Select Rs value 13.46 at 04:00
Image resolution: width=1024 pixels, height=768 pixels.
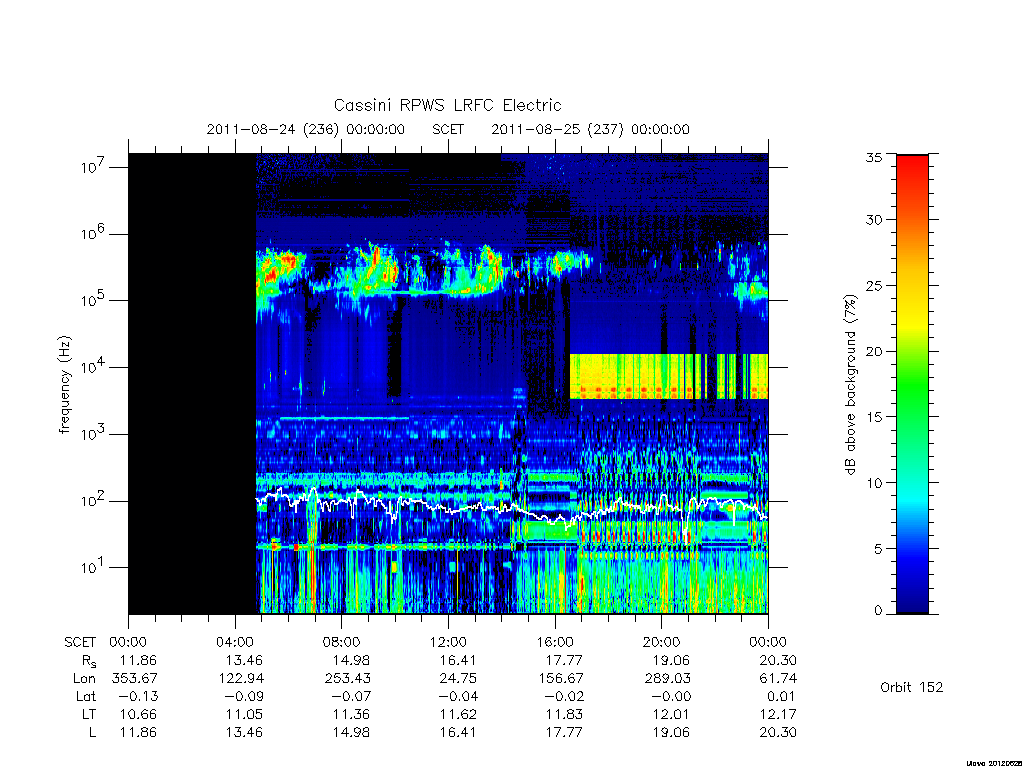click(x=244, y=661)
